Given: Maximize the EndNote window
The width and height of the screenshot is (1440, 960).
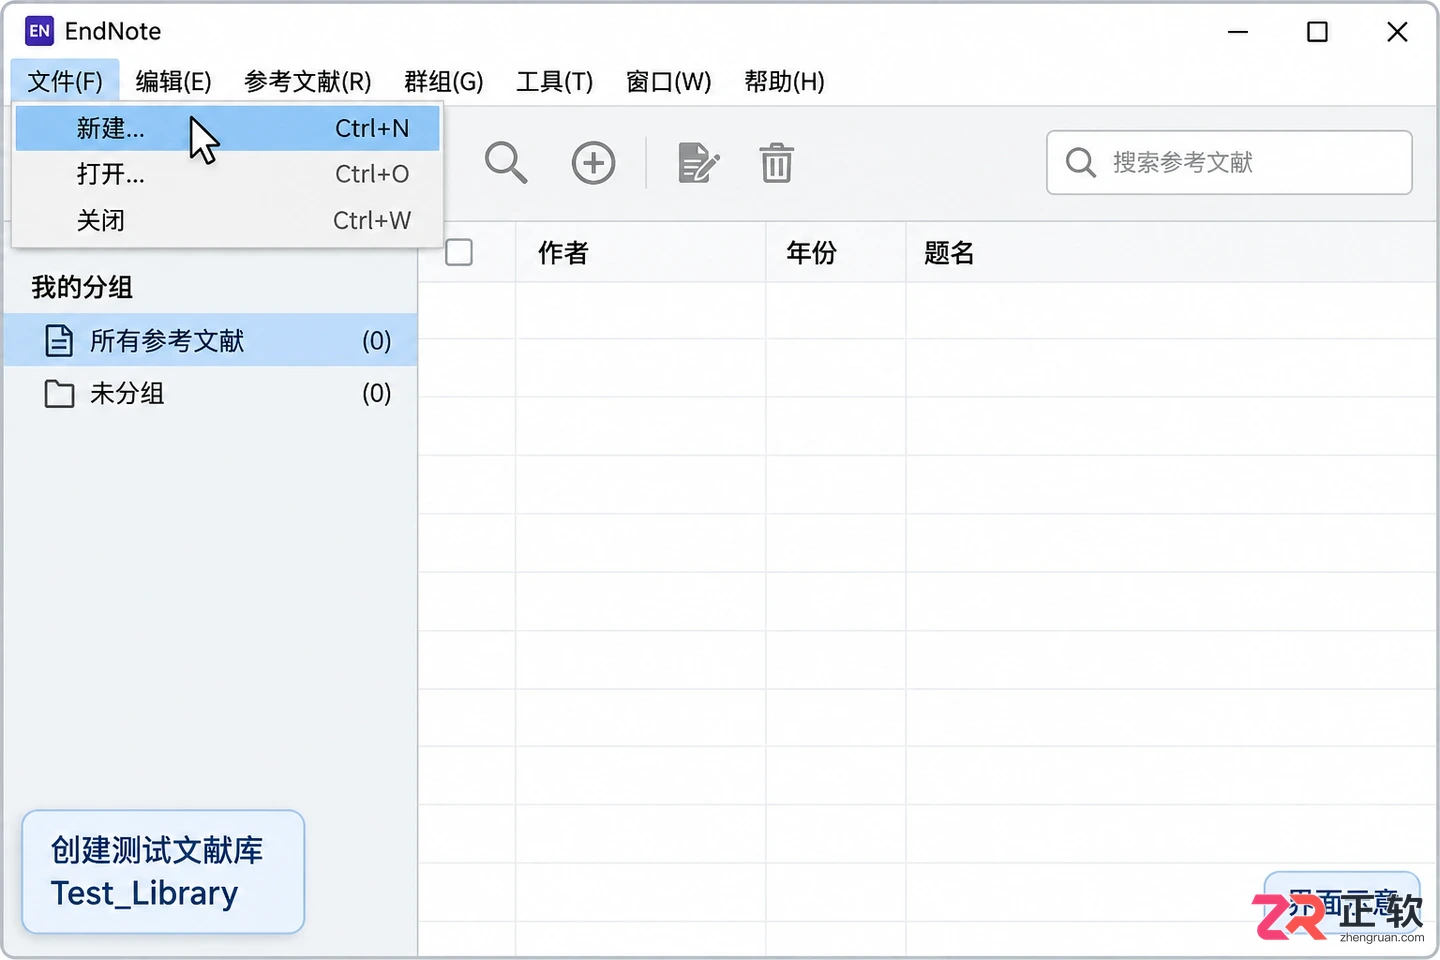Looking at the screenshot, I should click(1318, 32).
